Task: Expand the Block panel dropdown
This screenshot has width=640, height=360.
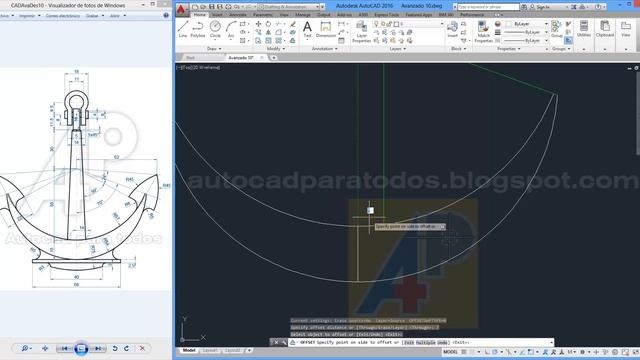Action: coord(458,49)
